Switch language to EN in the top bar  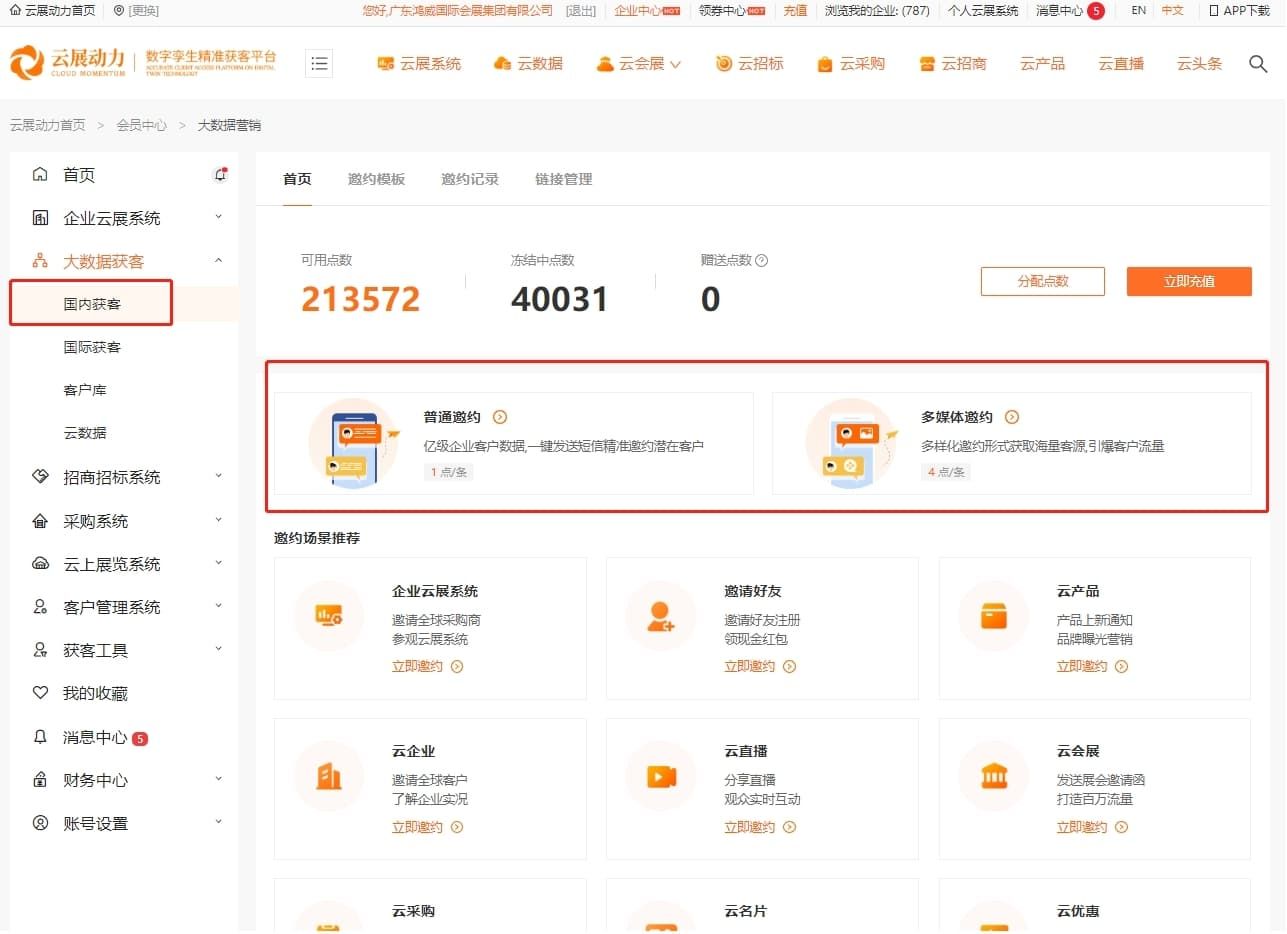click(1137, 11)
